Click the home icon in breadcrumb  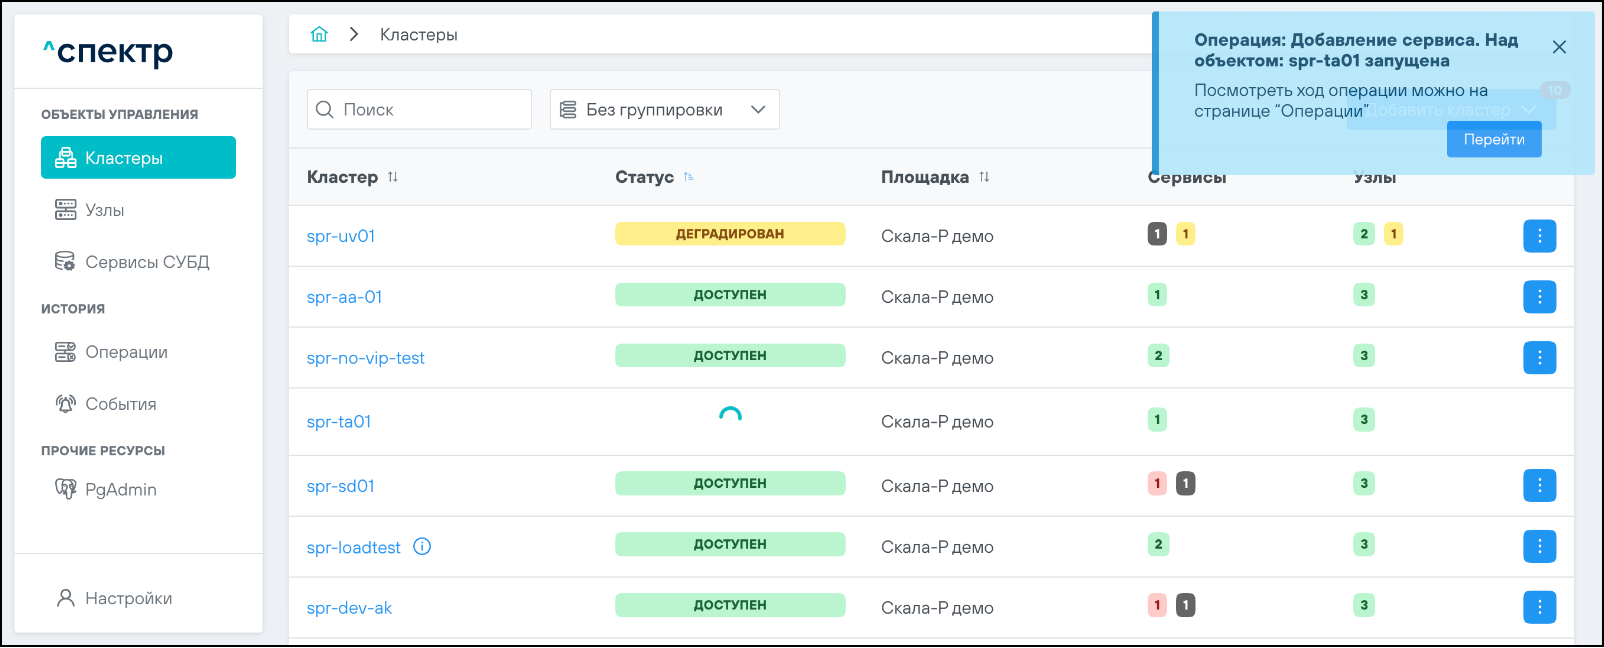[319, 35]
